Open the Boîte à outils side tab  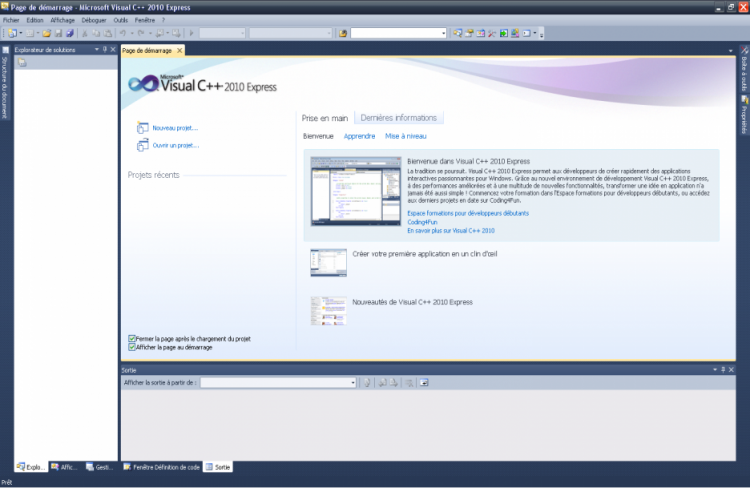click(x=744, y=69)
